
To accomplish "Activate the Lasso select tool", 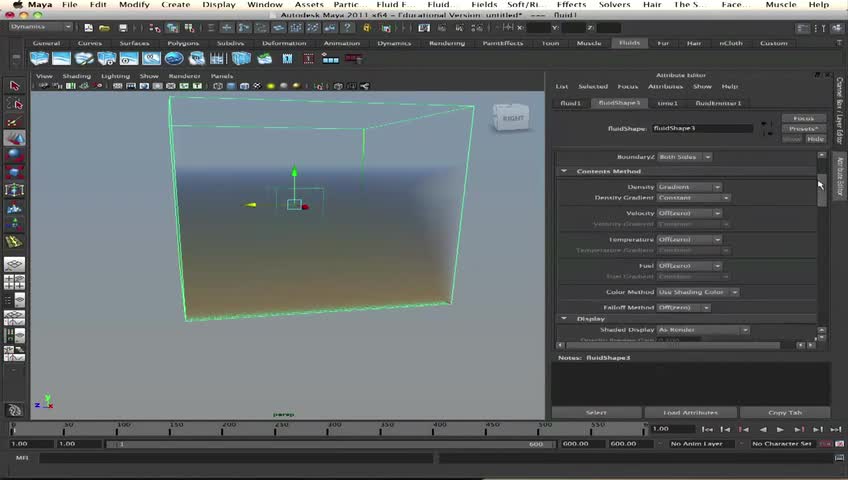I will point(14,104).
